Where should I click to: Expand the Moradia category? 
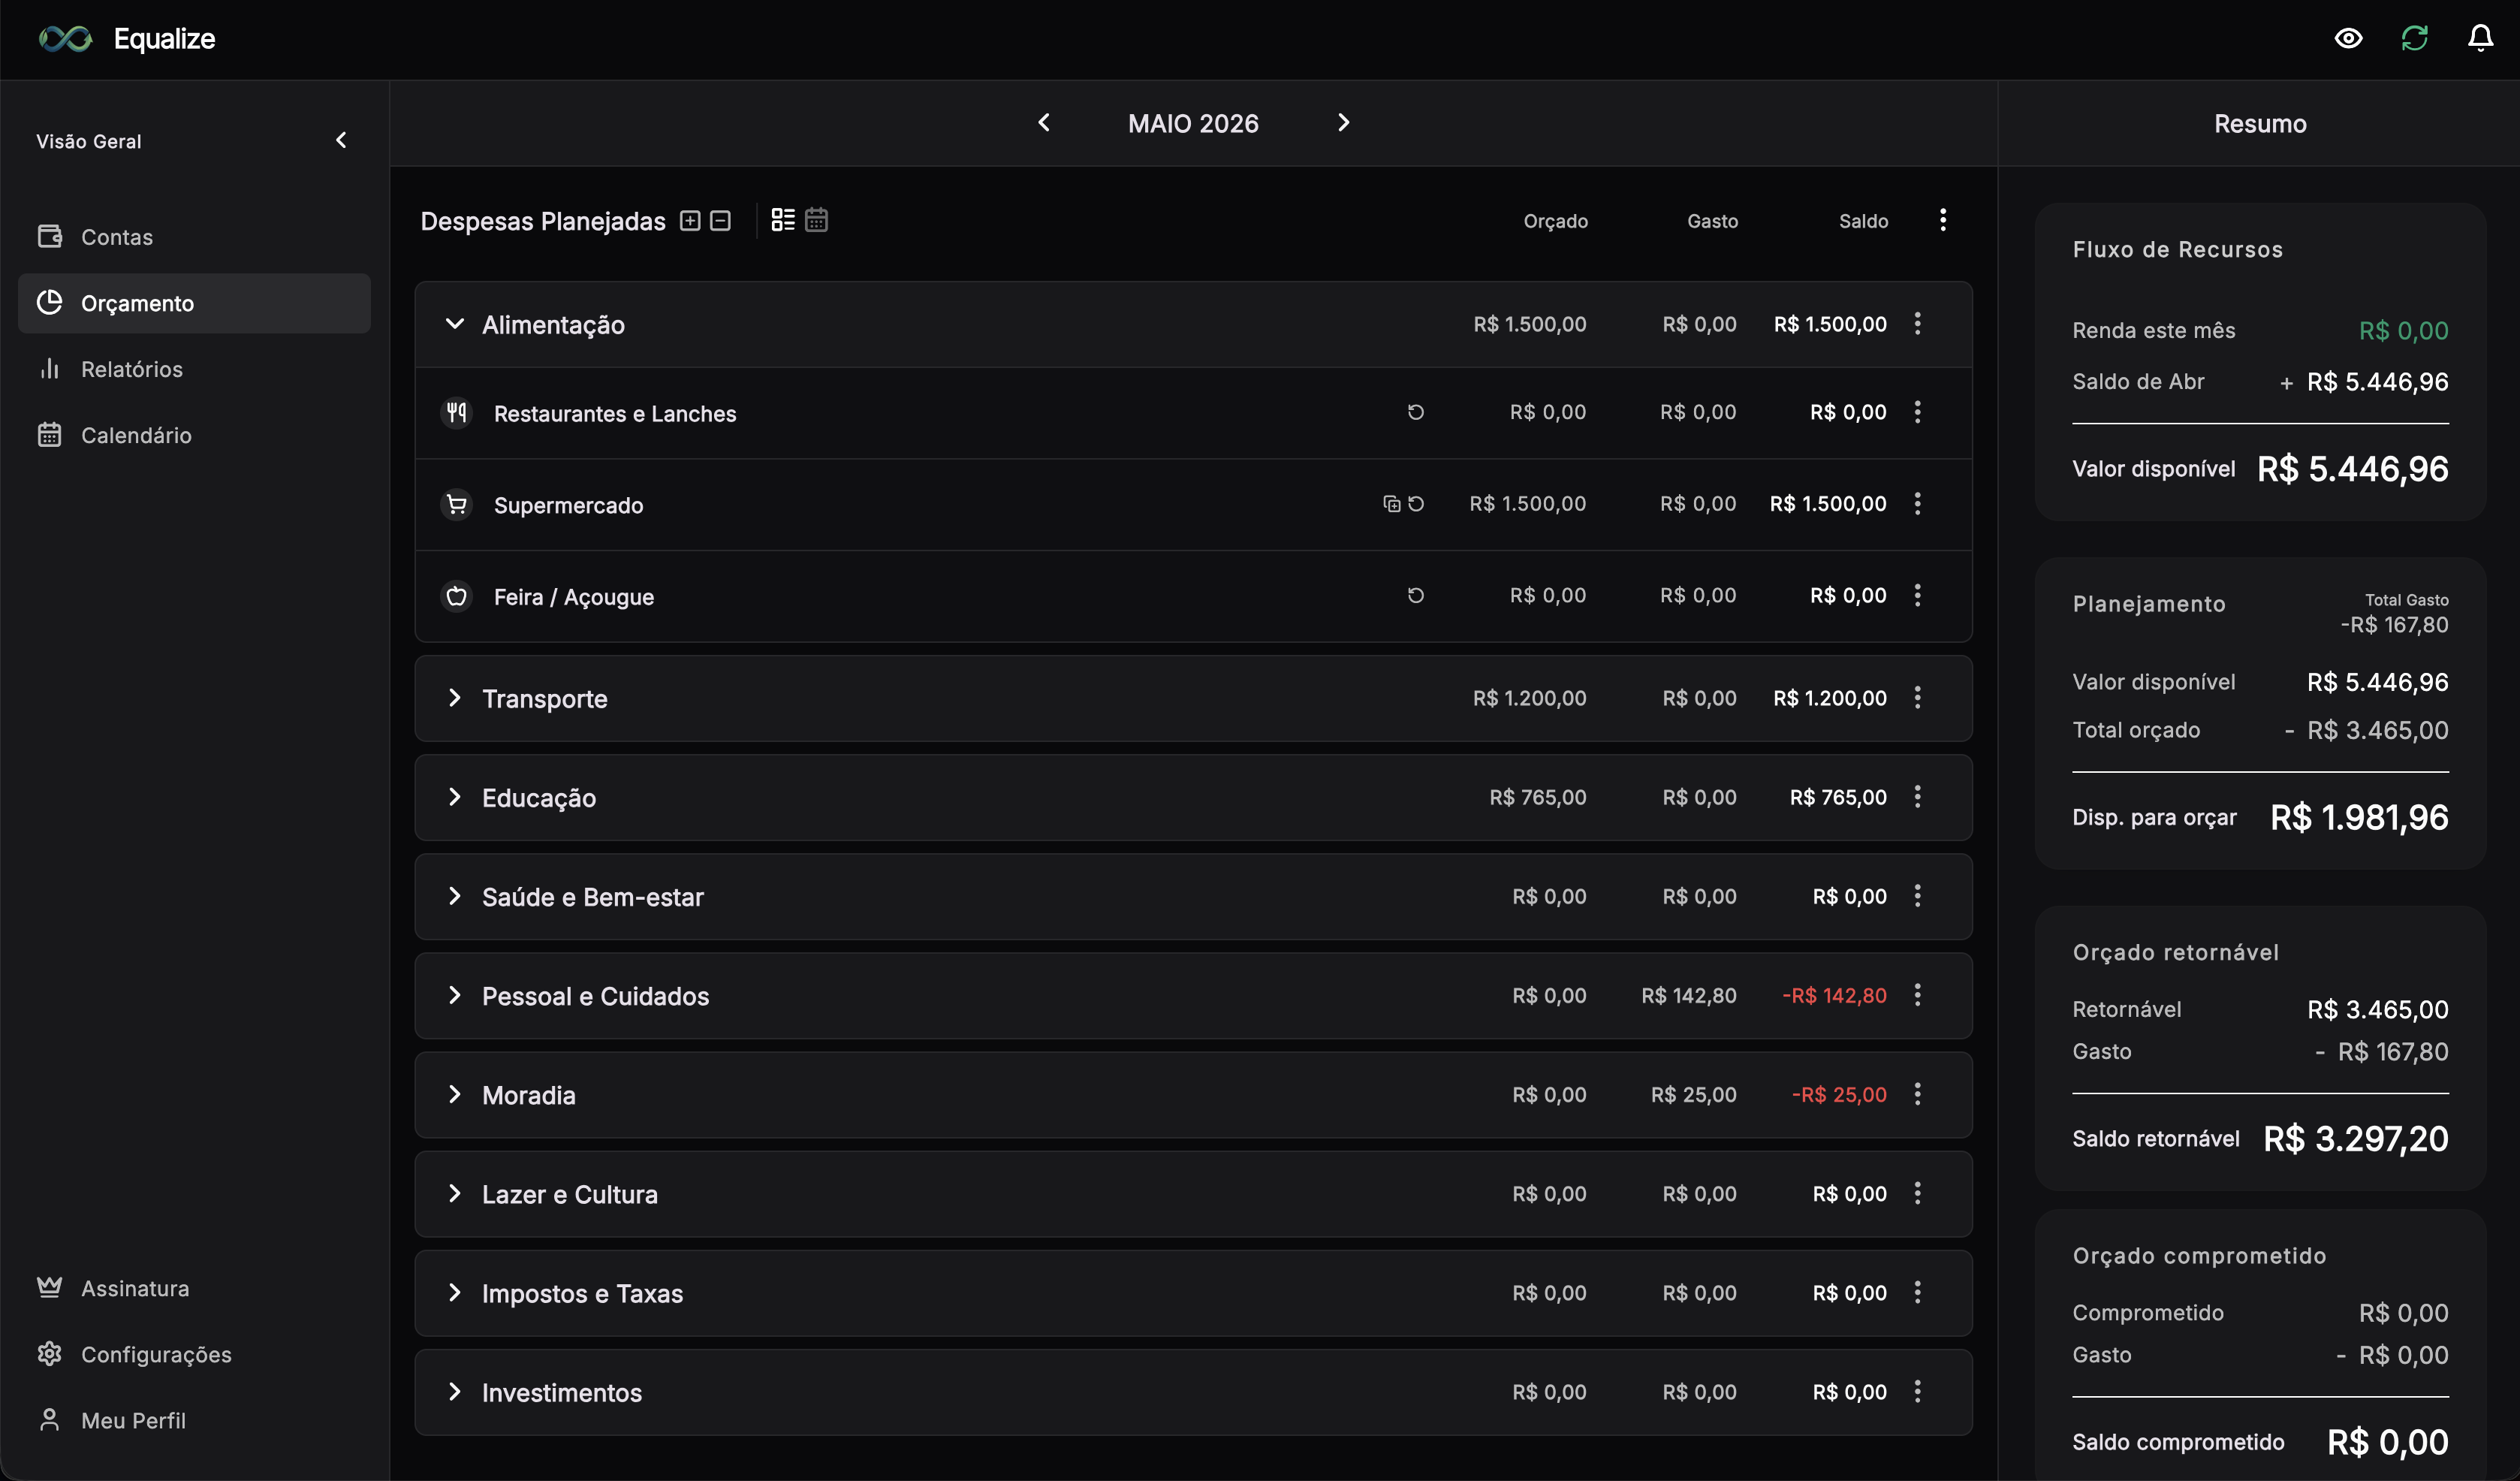(454, 1093)
